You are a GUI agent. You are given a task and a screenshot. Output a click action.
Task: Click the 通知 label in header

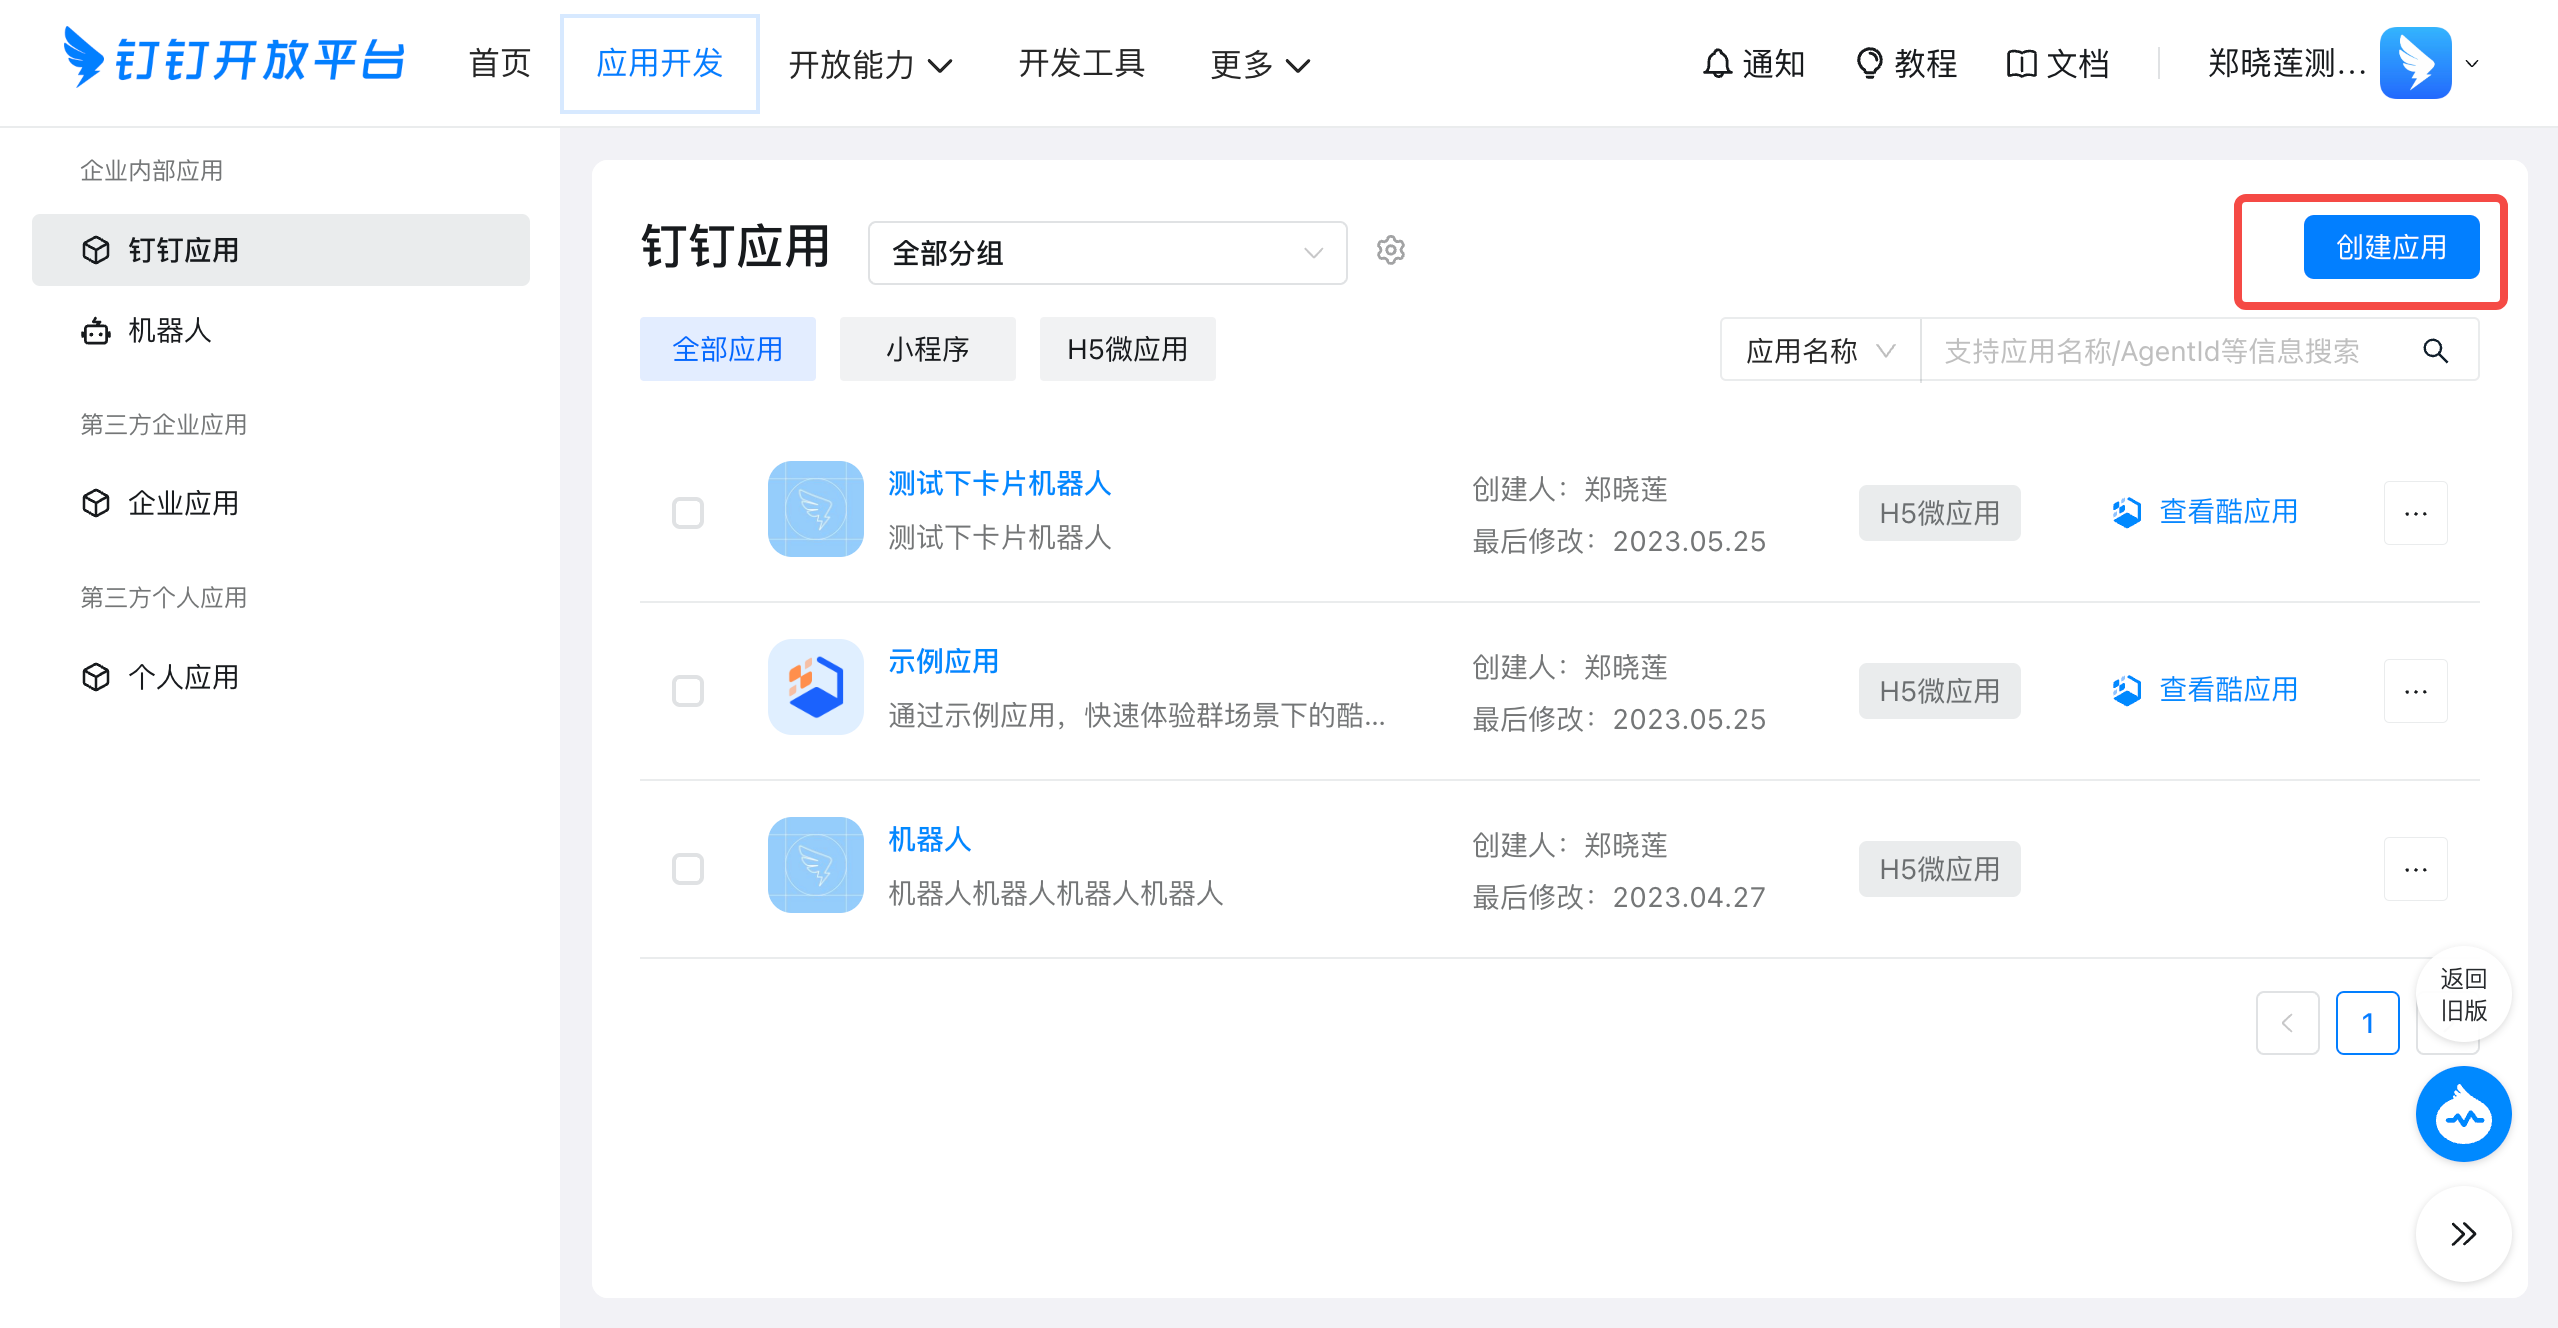[x=1774, y=64]
